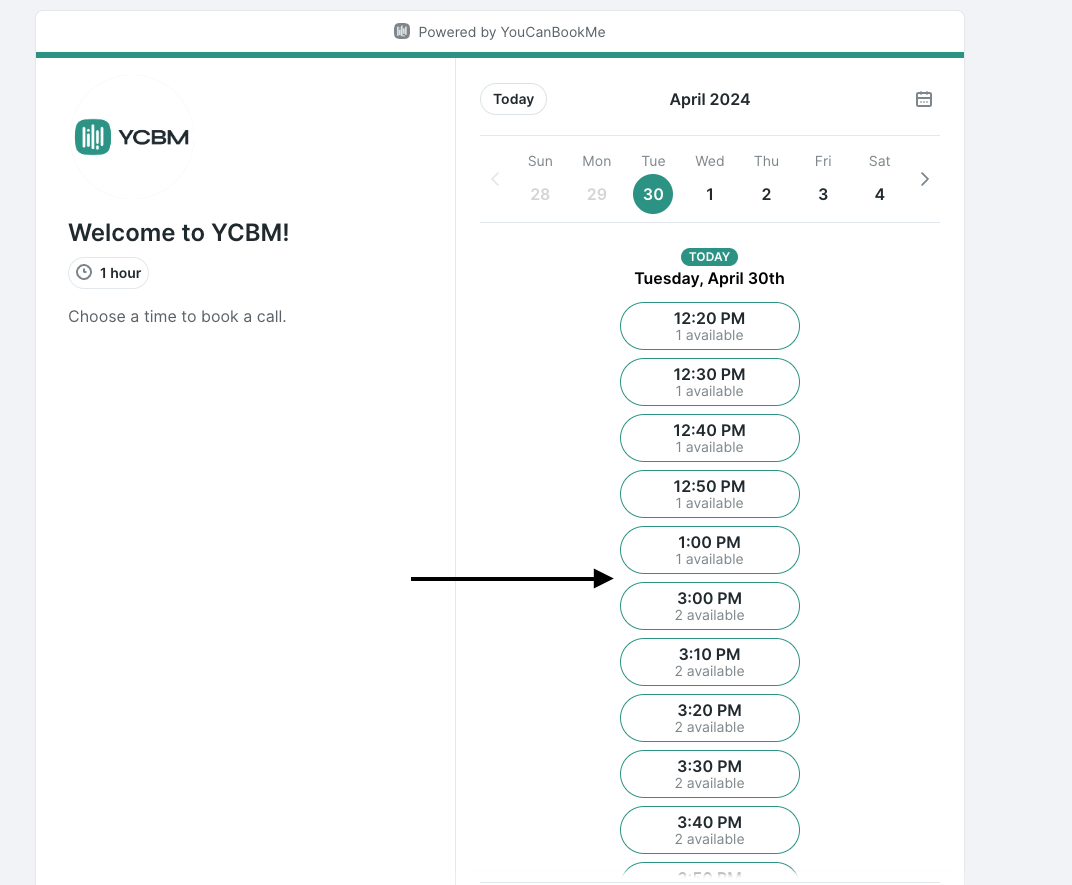Choose the 12:30 PM time slot

click(x=710, y=382)
